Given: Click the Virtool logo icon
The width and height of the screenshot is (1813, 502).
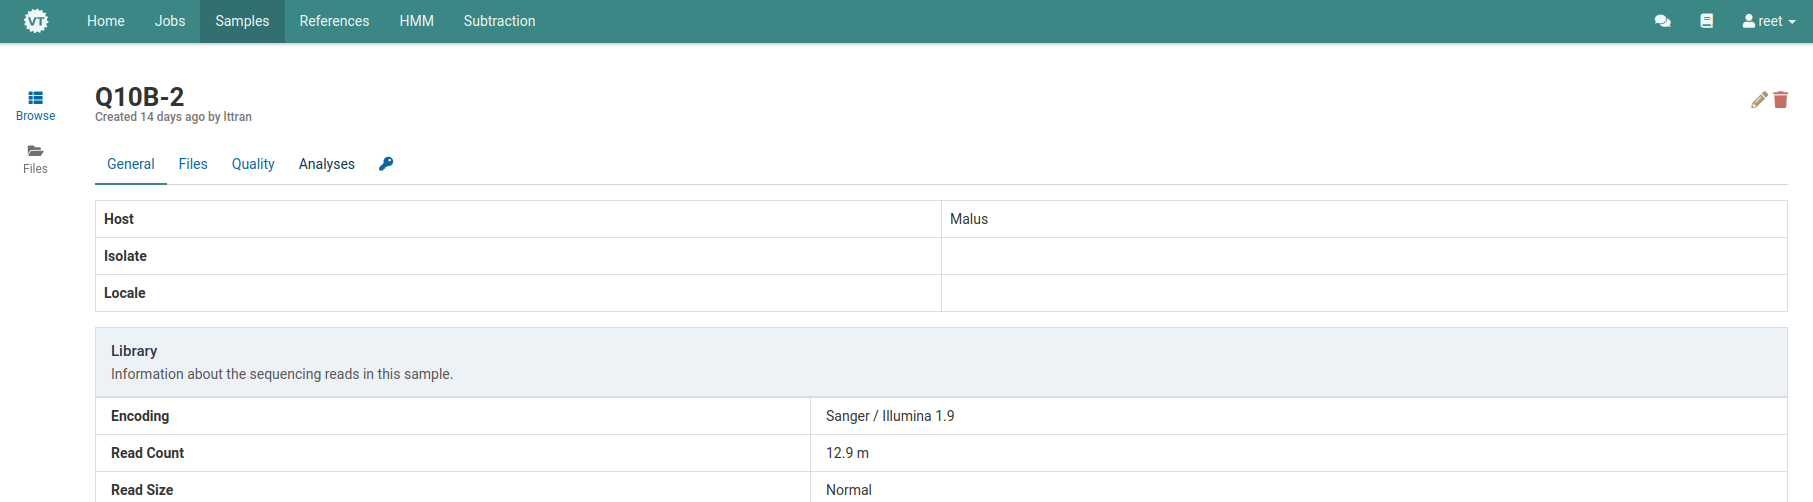Looking at the screenshot, I should [36, 21].
